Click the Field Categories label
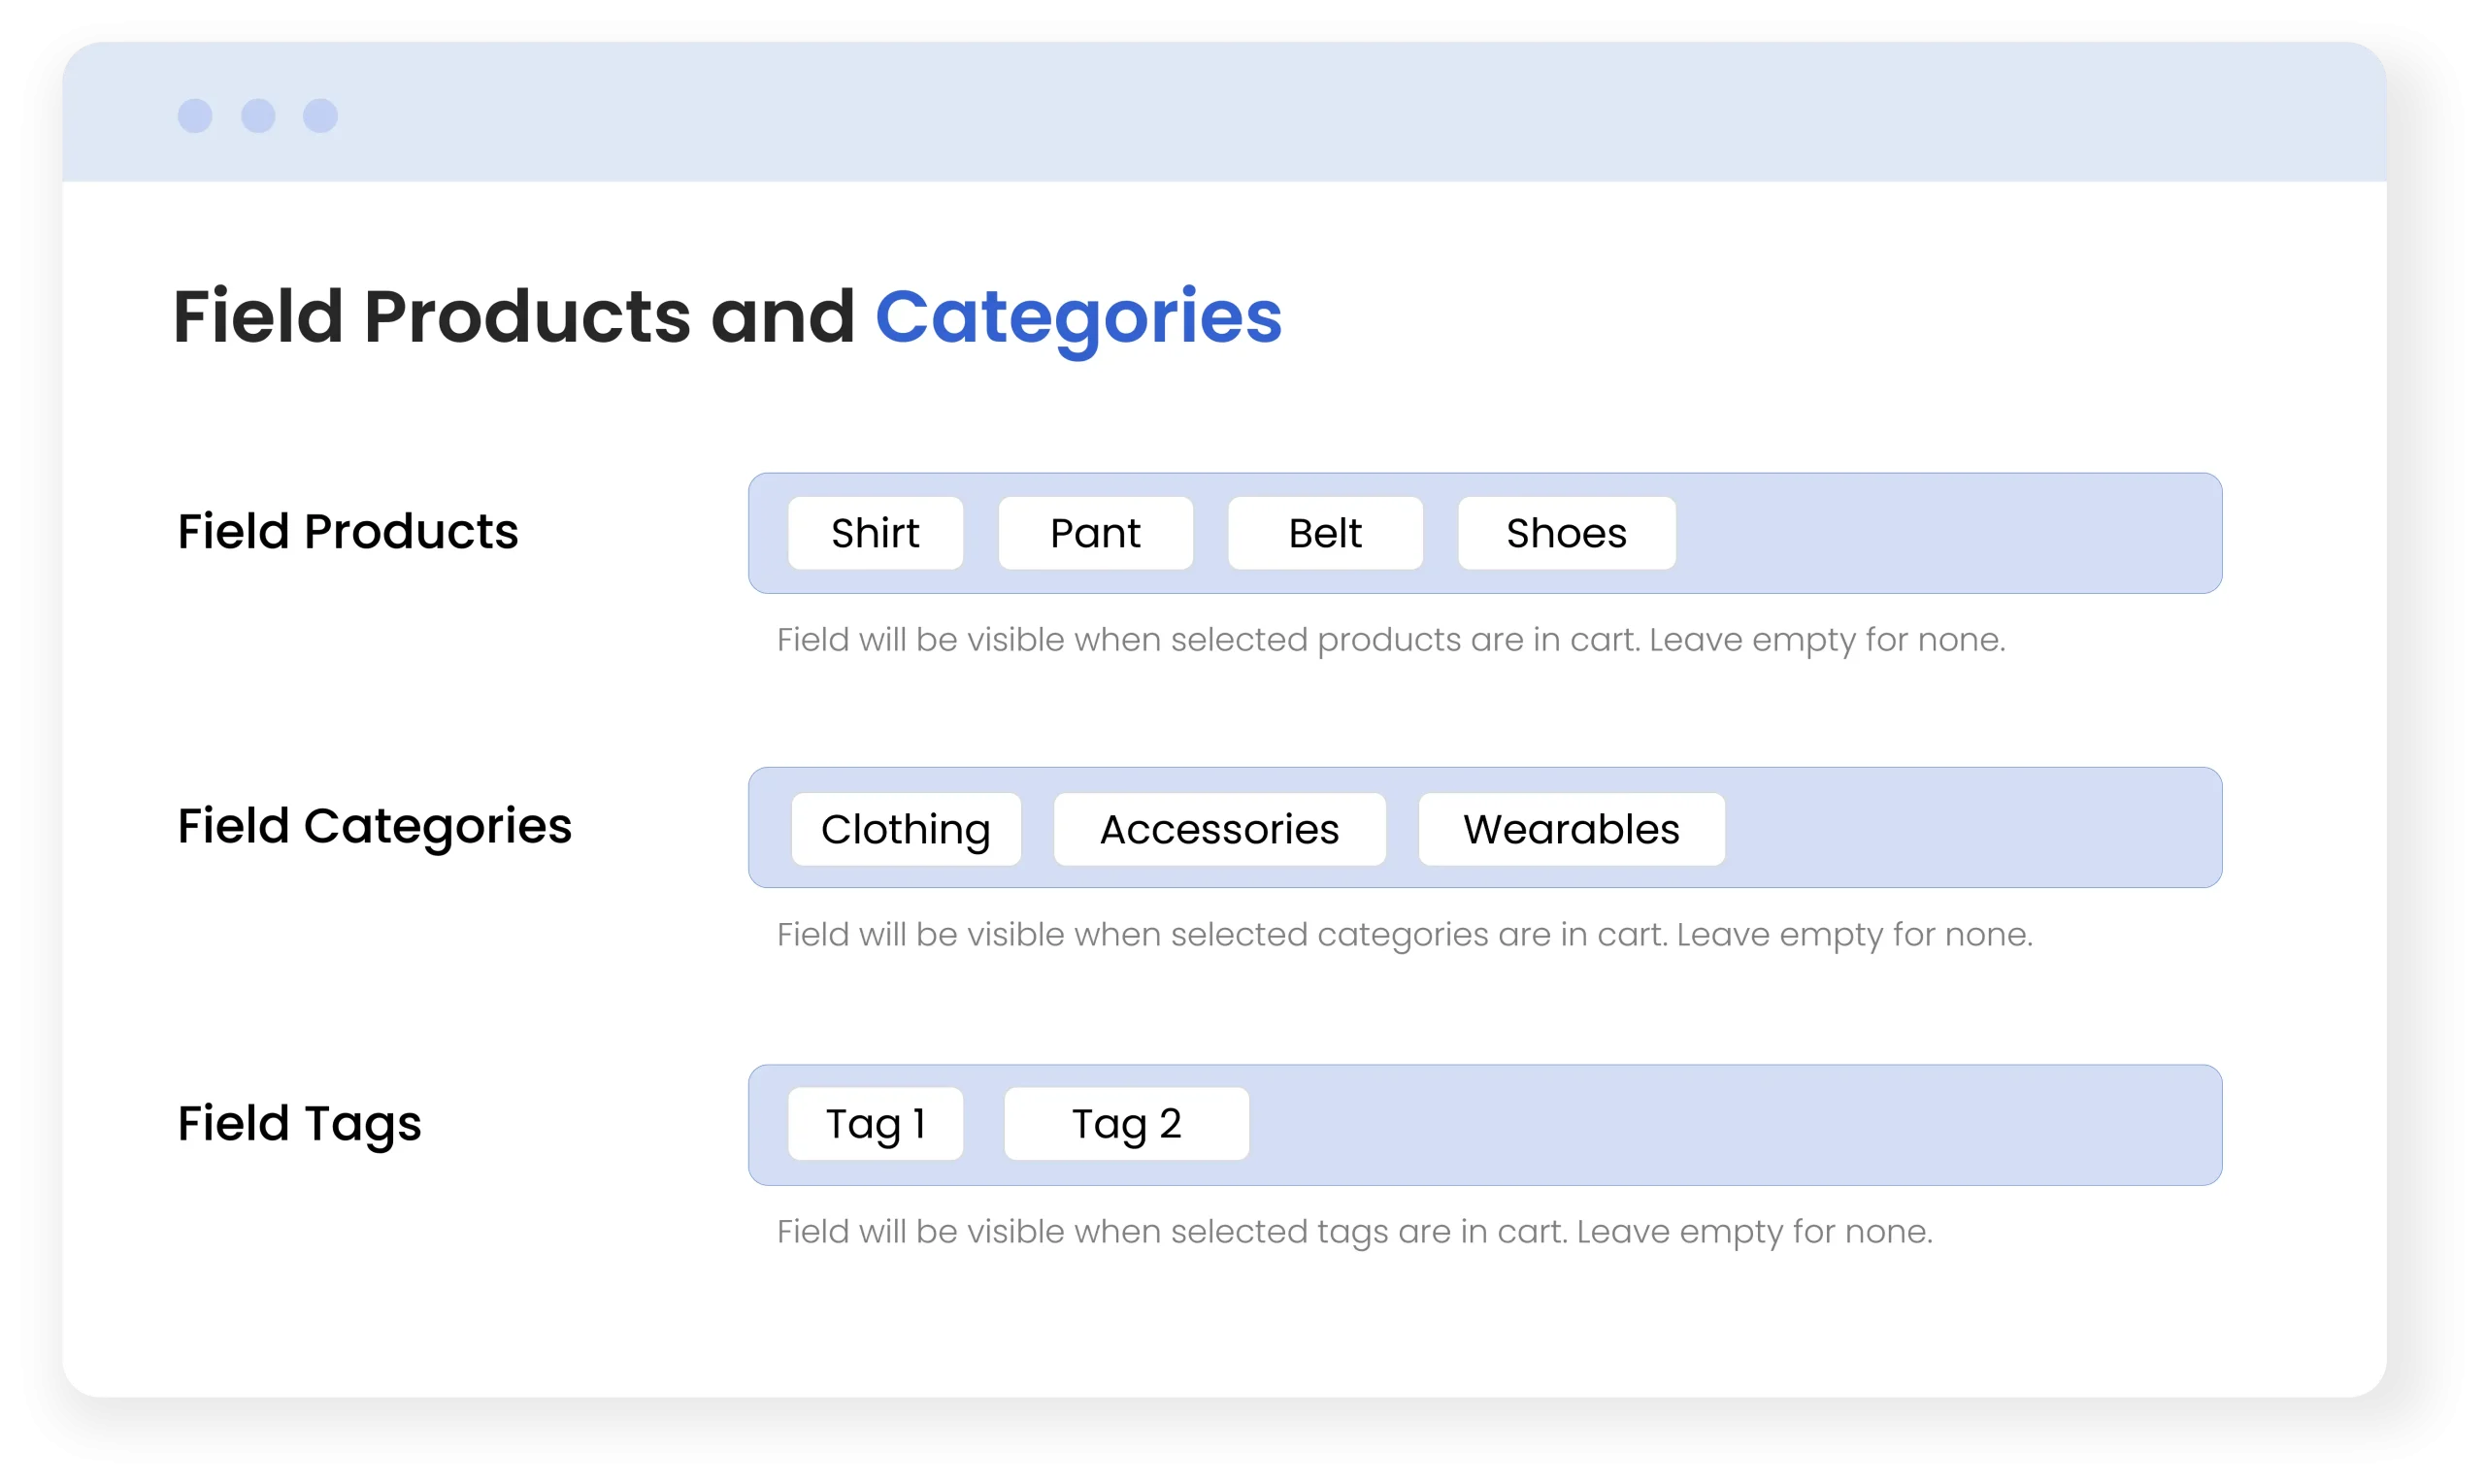Image resolution: width=2485 pixels, height=1484 pixels. (374, 826)
